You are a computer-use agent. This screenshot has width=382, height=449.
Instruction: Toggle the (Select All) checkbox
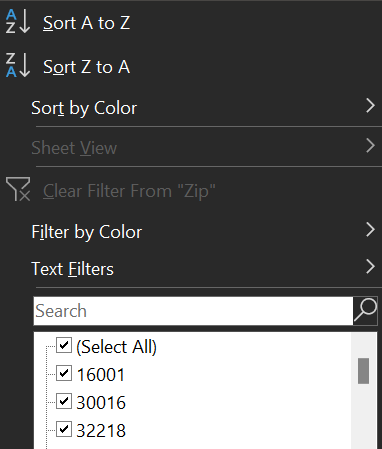point(64,345)
